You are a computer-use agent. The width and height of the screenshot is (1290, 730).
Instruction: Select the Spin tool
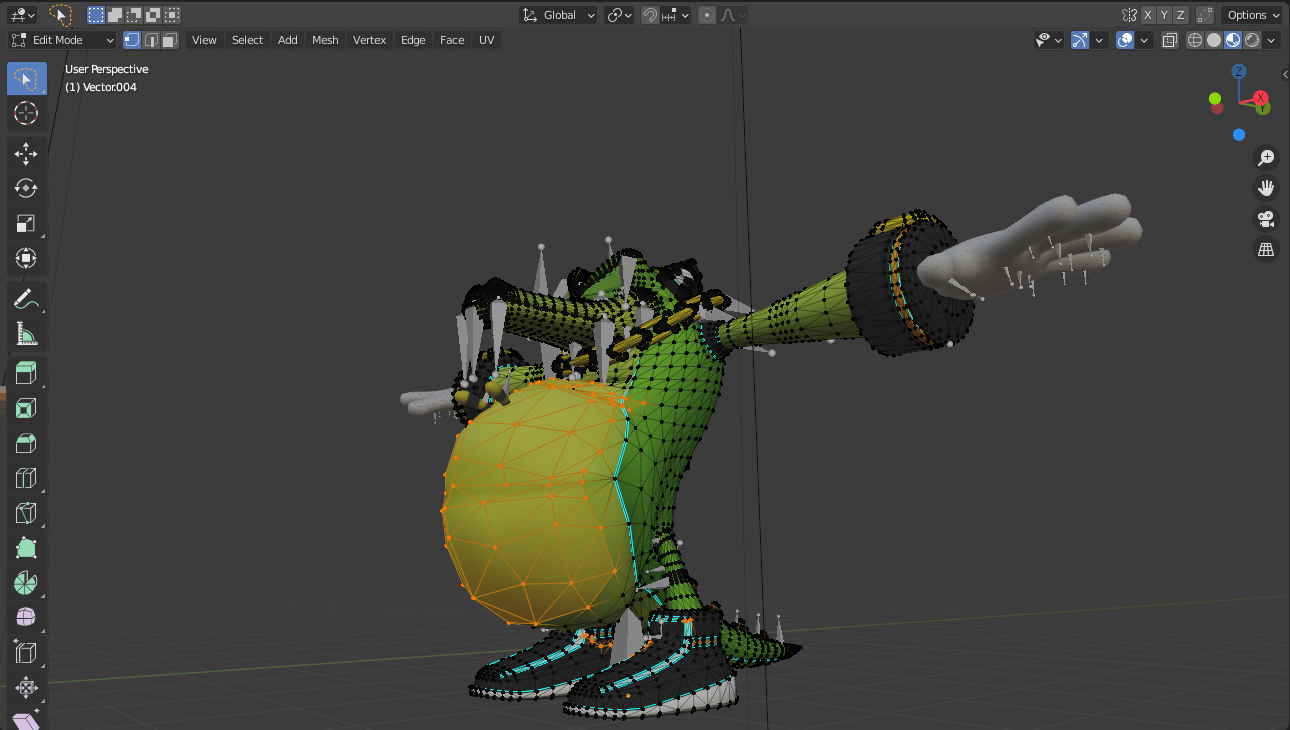click(26, 584)
